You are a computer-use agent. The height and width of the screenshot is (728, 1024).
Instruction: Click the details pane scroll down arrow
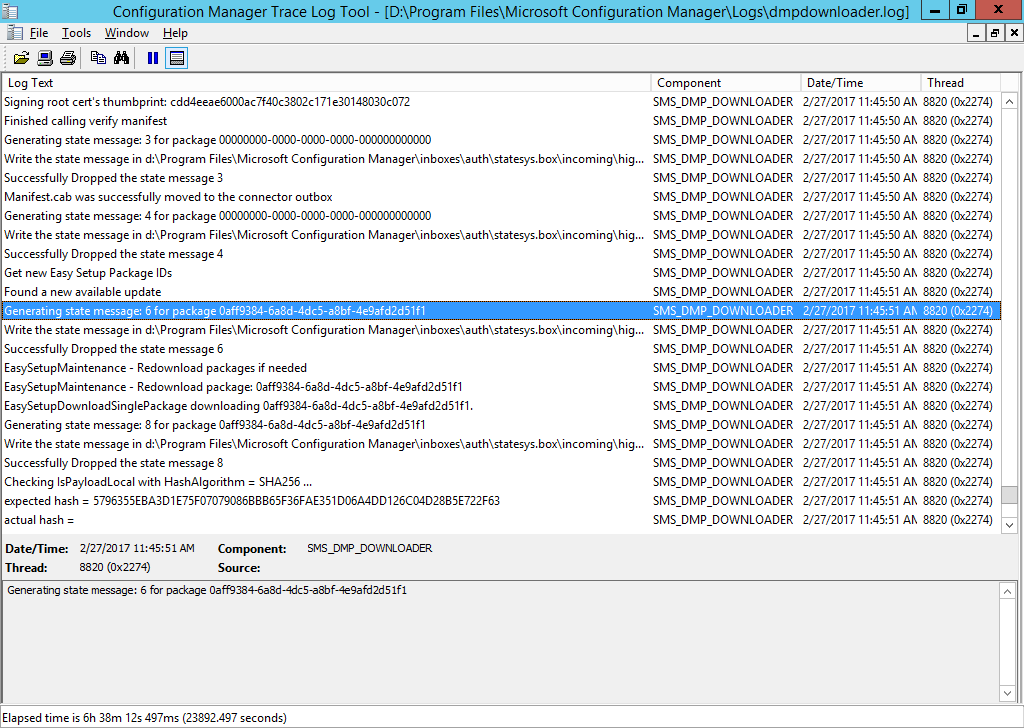click(x=1008, y=693)
